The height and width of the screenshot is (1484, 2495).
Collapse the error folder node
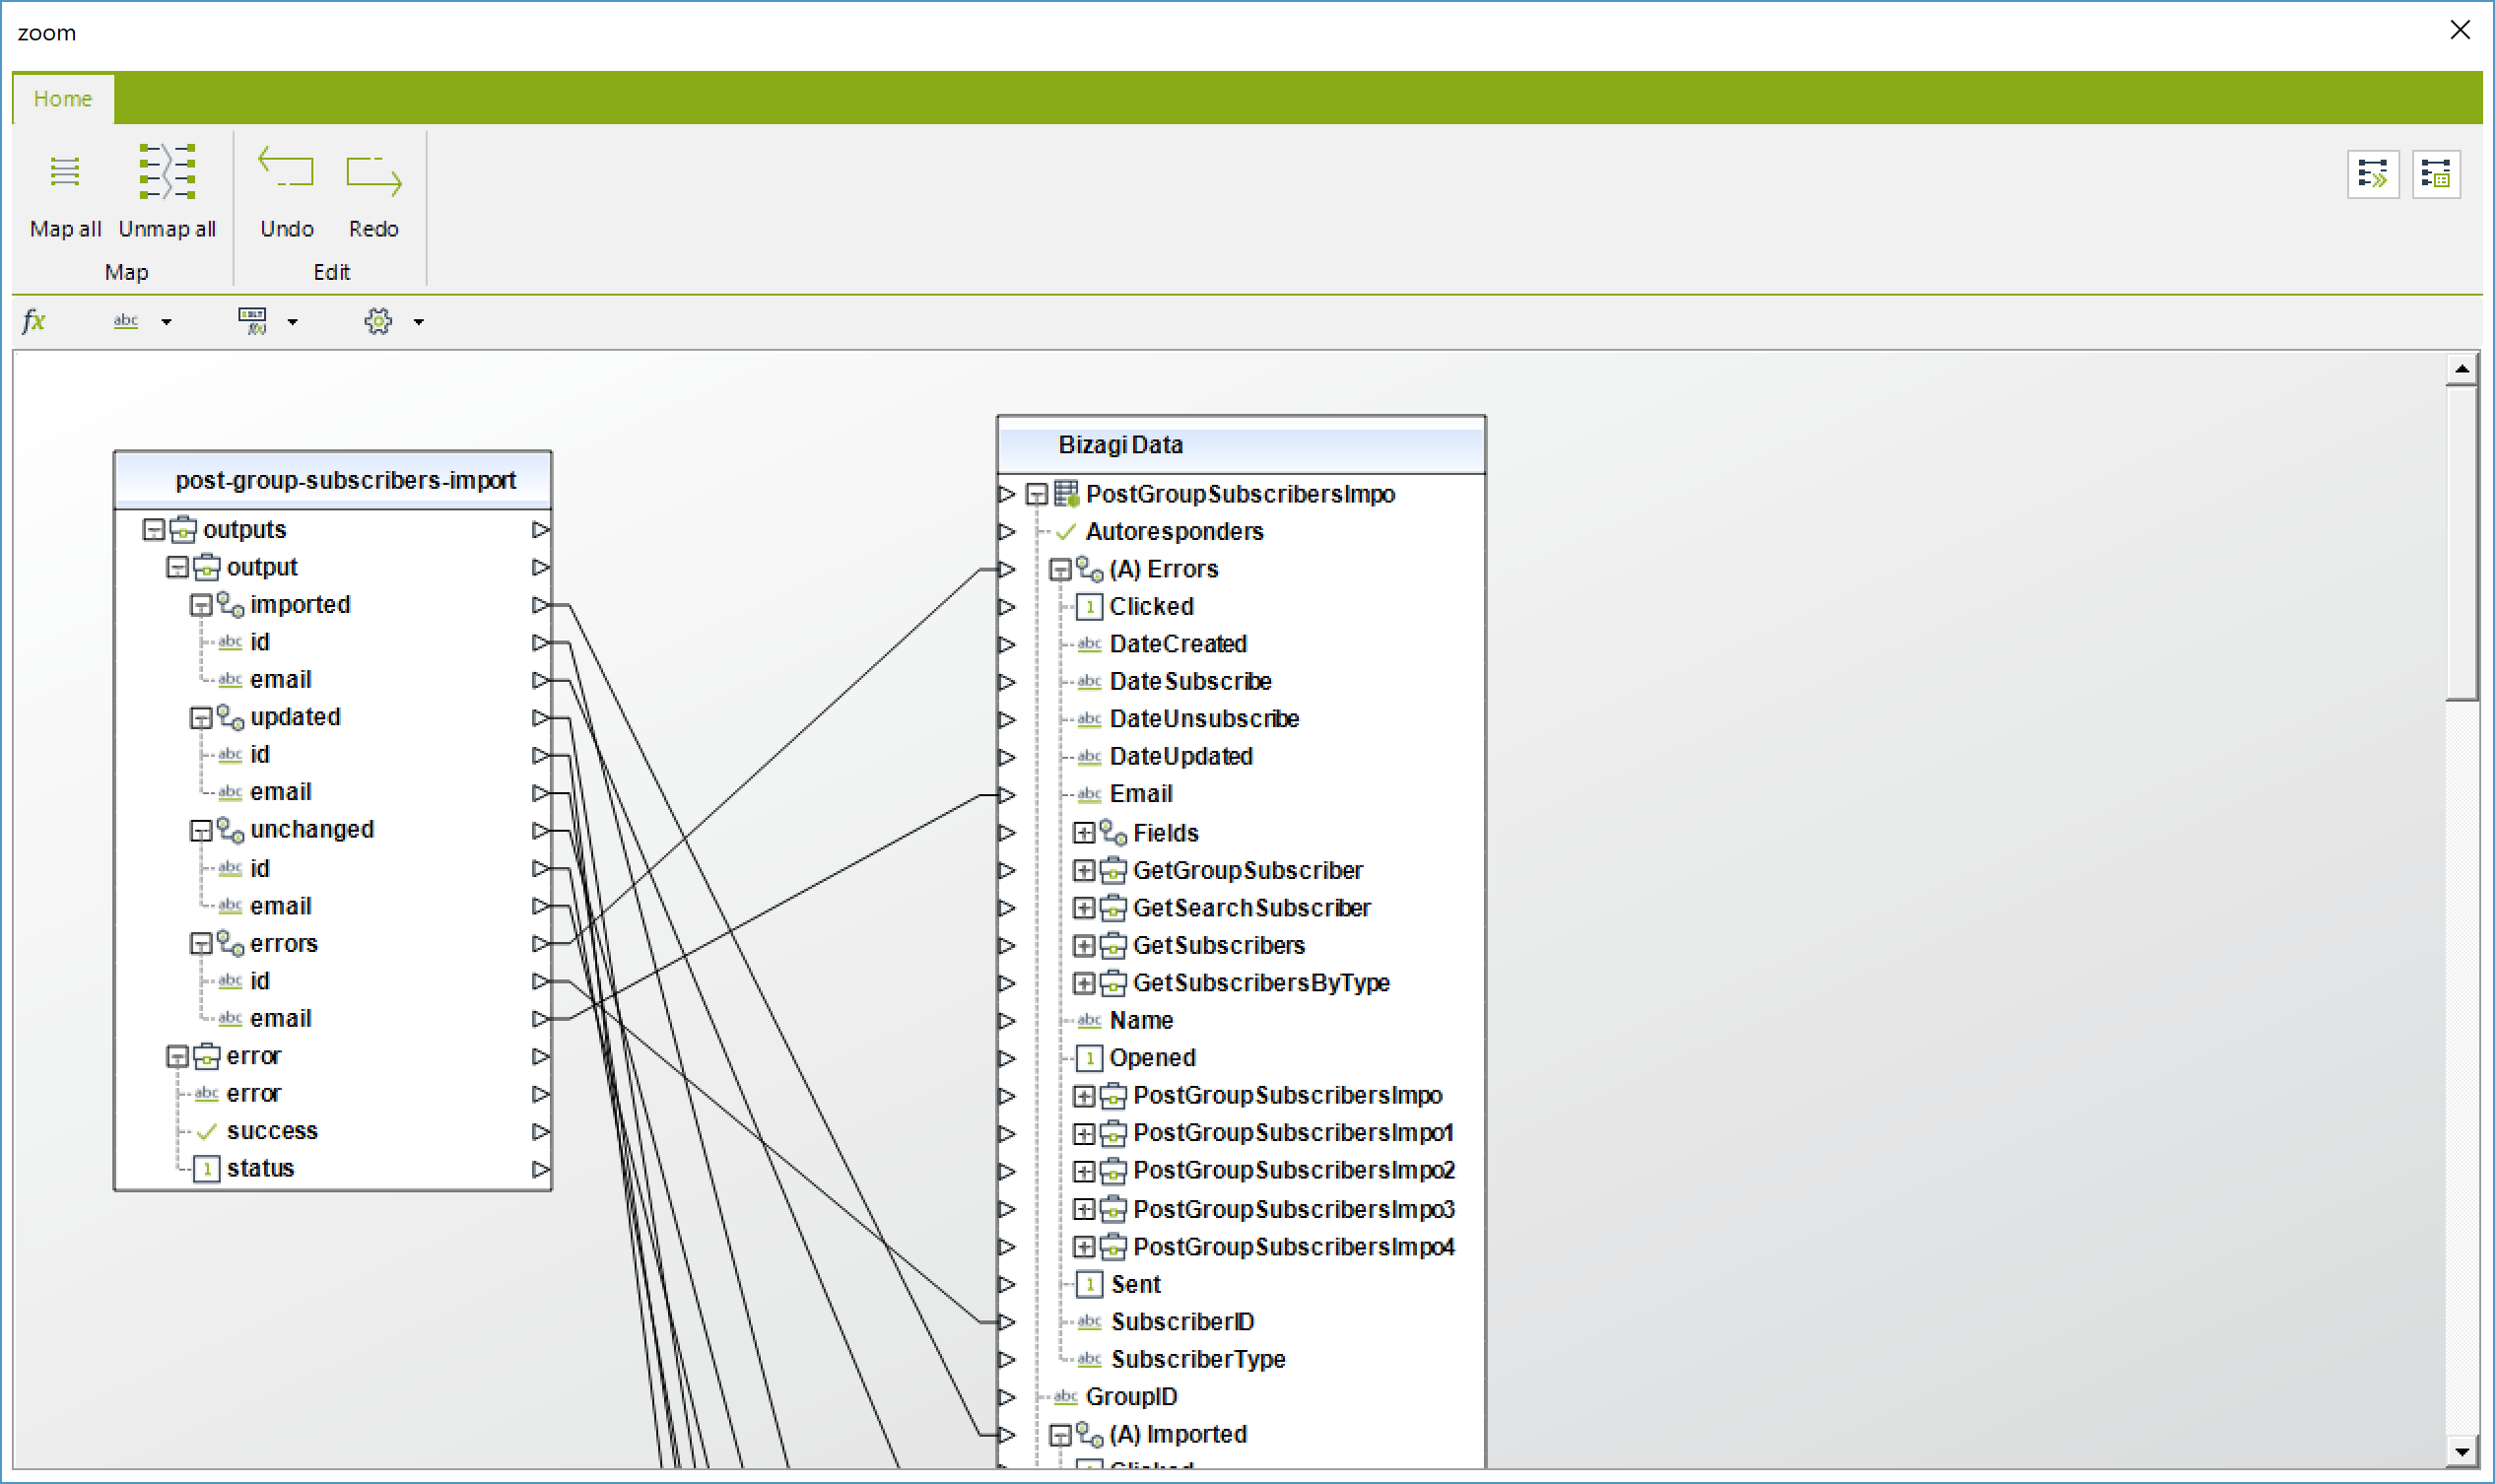coord(177,1056)
